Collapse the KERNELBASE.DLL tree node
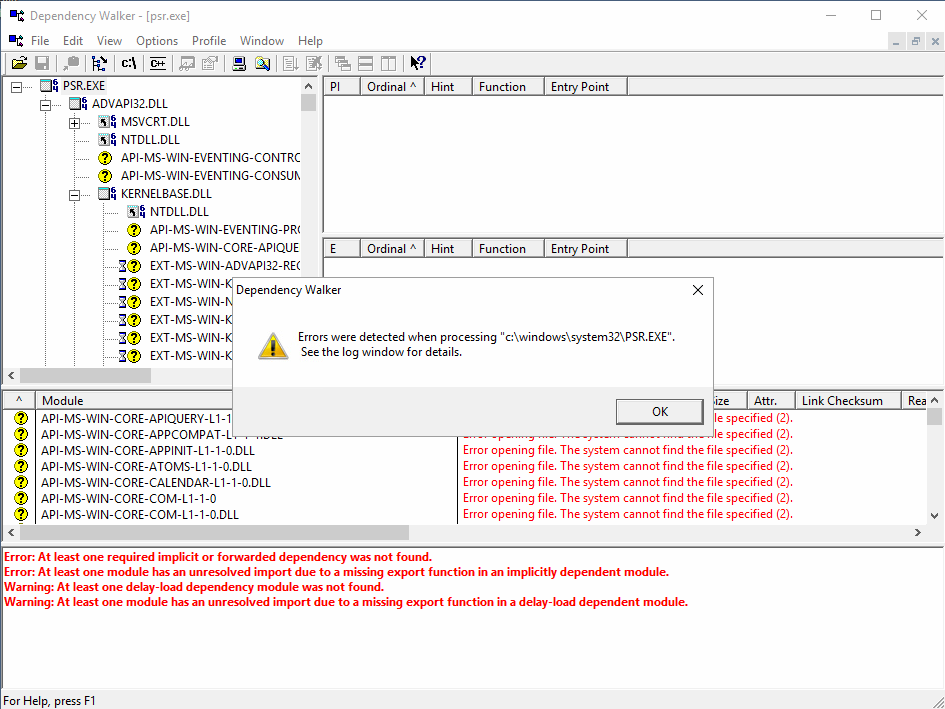 click(74, 195)
